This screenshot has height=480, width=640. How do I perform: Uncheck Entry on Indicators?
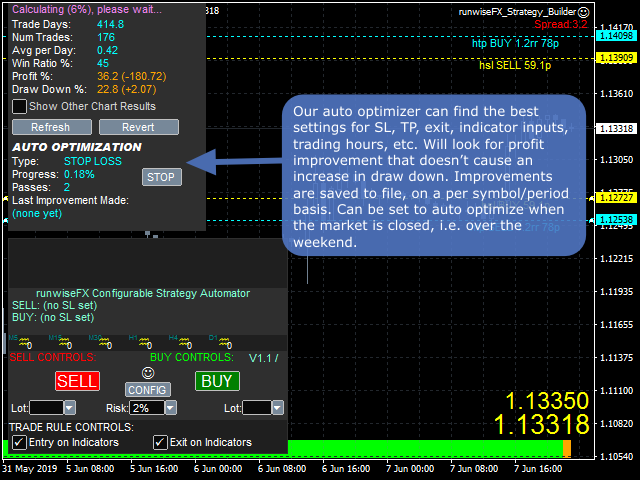pos(19,442)
